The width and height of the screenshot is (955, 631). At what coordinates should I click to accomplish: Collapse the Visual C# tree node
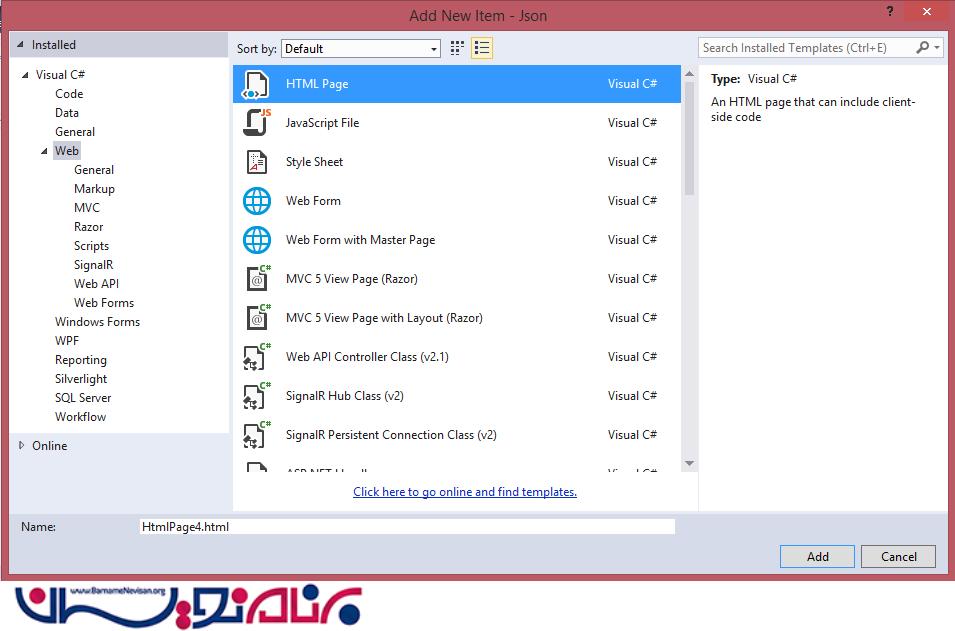tap(25, 75)
